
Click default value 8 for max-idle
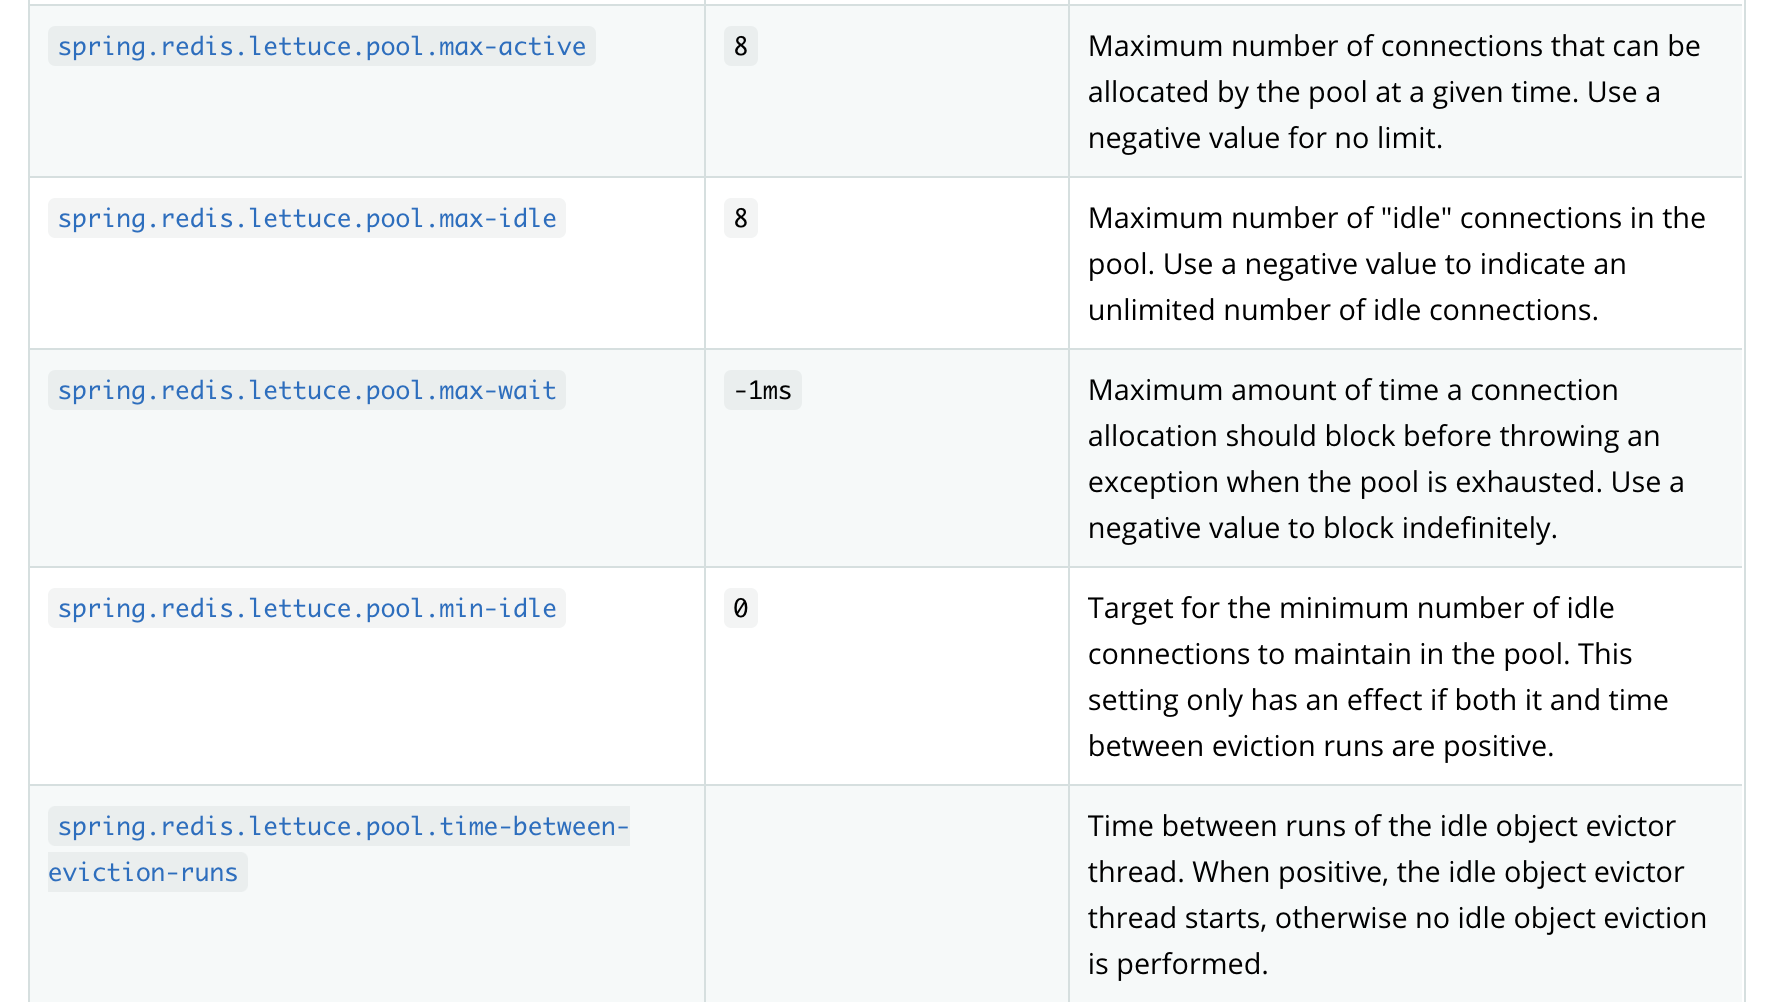pos(740,218)
